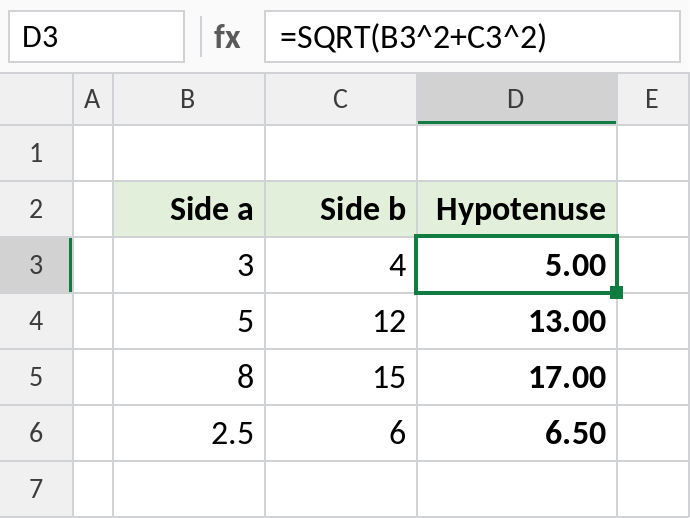Select cell D3 showing 5.00
This screenshot has height=518, width=690.
point(517,265)
